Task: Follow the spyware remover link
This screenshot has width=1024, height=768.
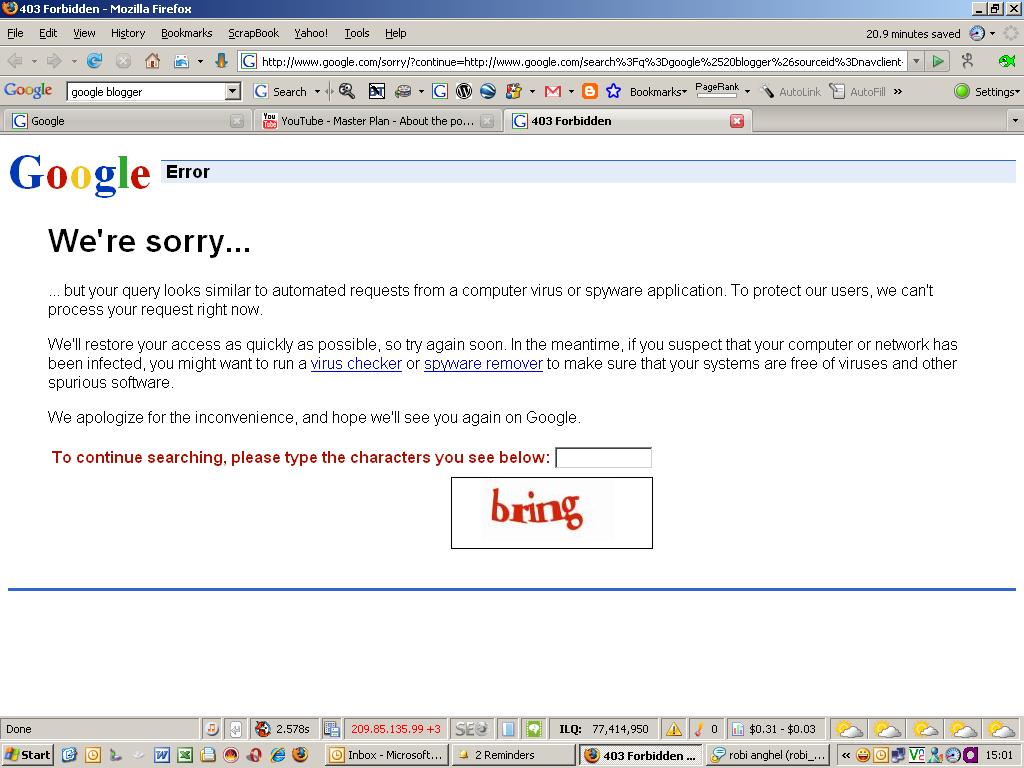Action: (483, 364)
